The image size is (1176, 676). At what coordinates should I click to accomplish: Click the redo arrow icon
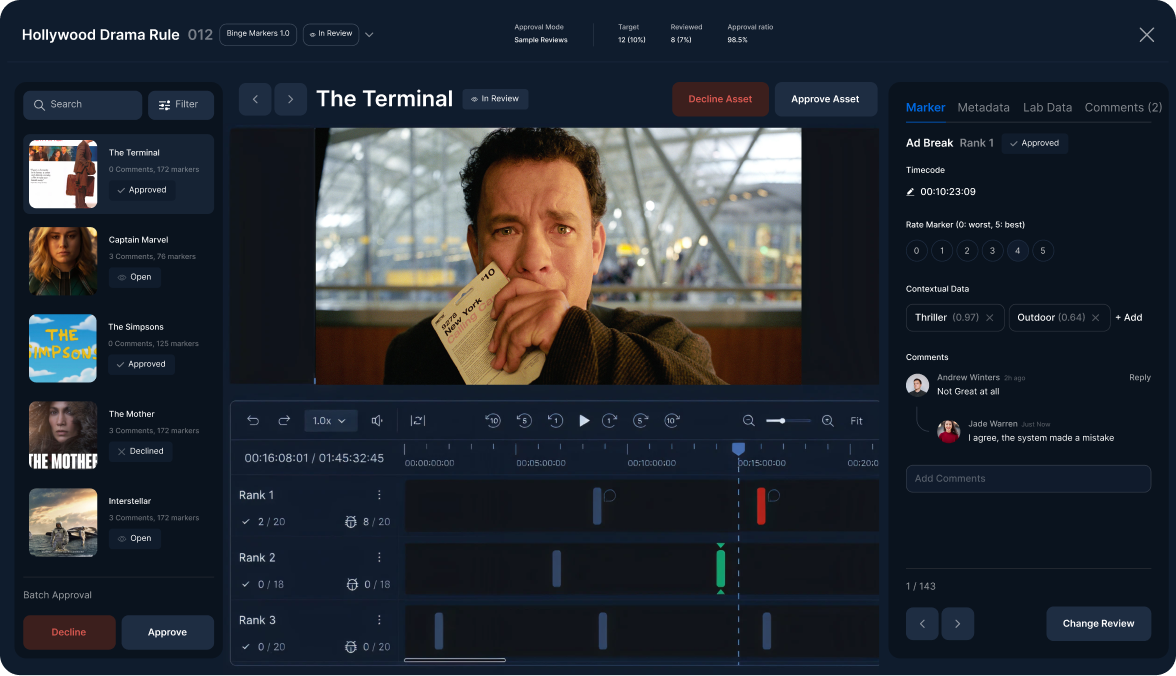[x=284, y=421]
